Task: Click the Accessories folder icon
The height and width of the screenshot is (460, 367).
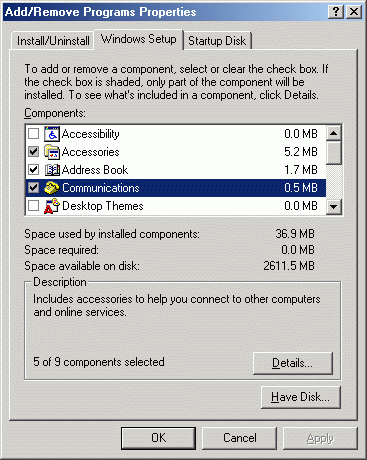Action: 52,152
